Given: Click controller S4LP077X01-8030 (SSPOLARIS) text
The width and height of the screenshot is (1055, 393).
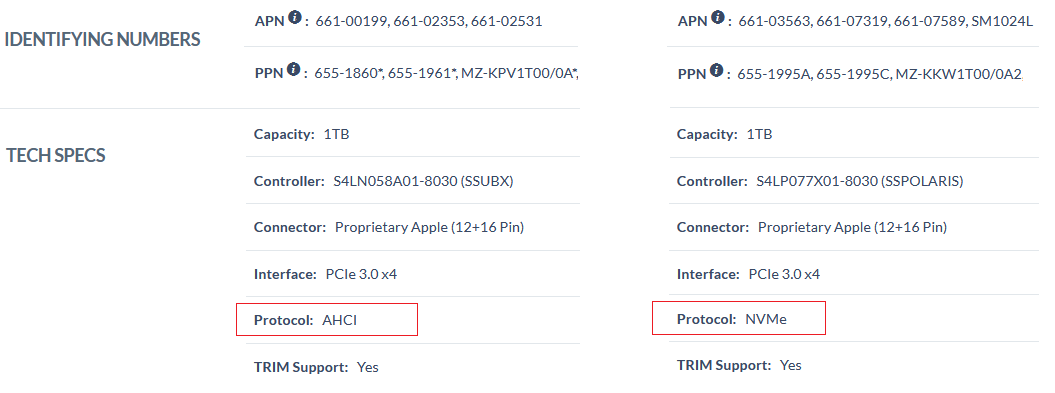Looking at the screenshot, I should pyautogui.click(x=860, y=182).
